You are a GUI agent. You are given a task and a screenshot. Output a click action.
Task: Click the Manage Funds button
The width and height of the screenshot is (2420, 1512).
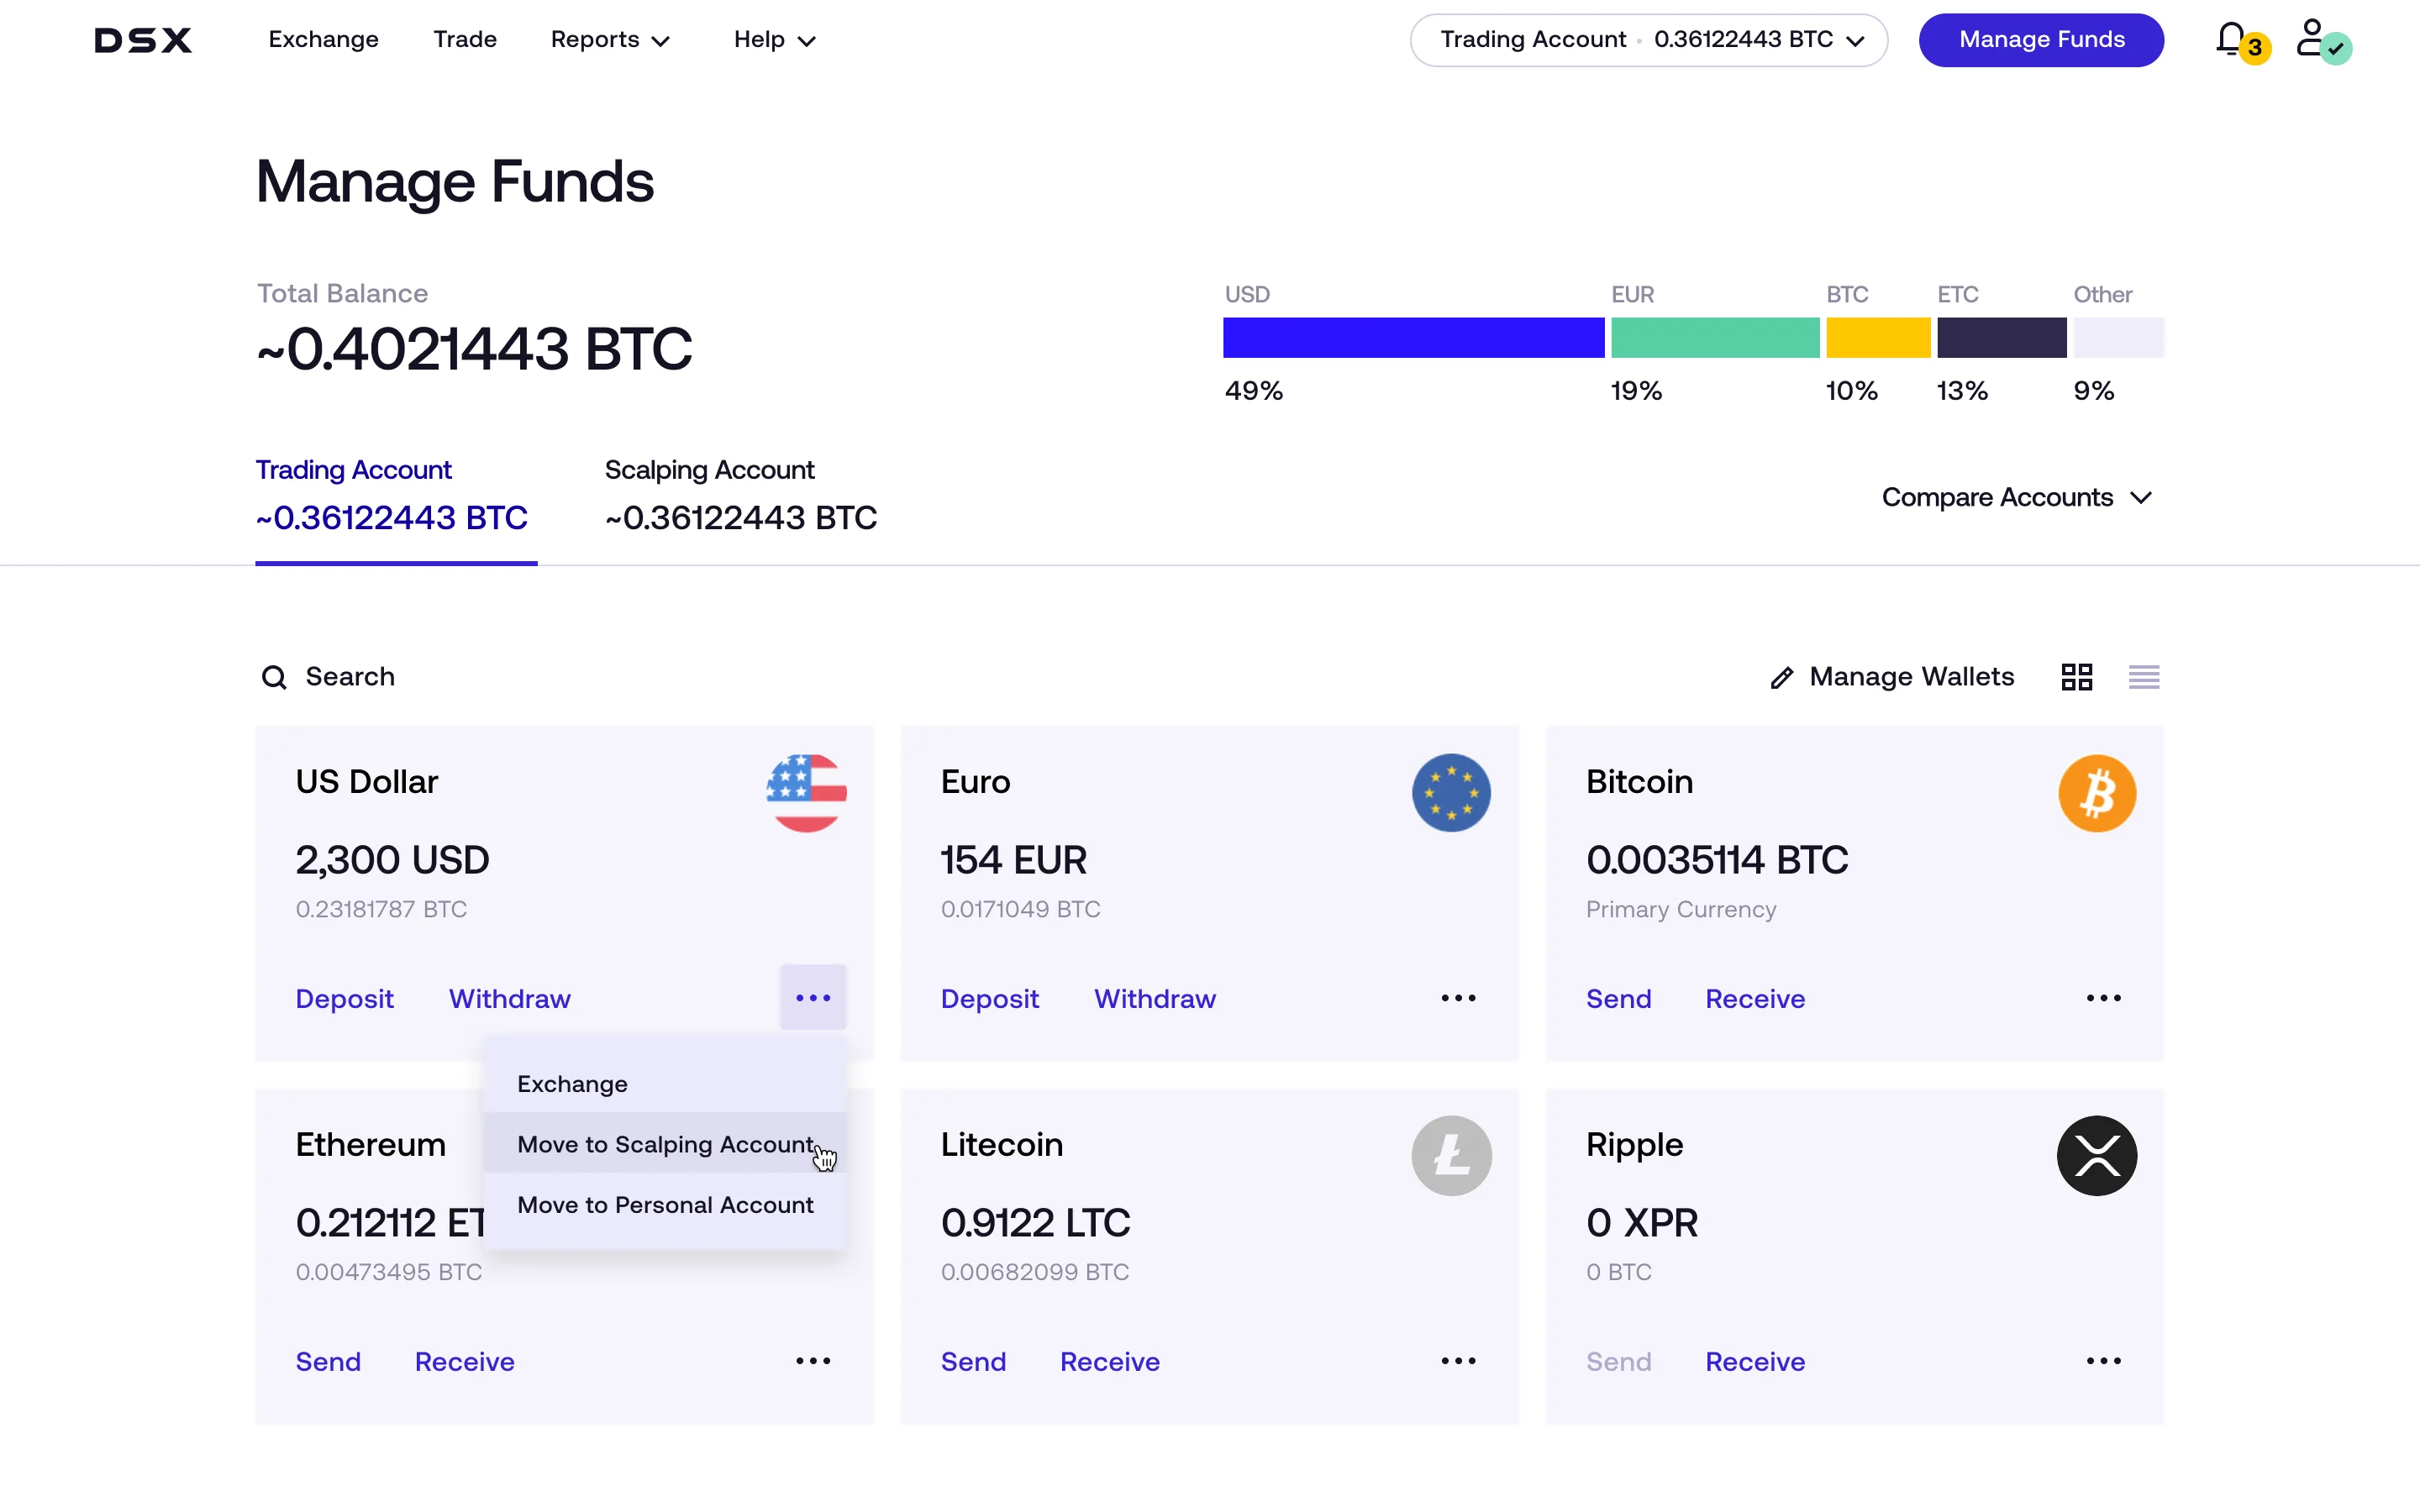point(2041,40)
